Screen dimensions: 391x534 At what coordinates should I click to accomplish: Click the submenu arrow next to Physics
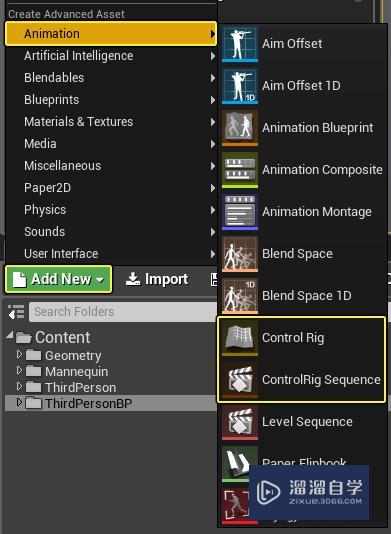213,210
